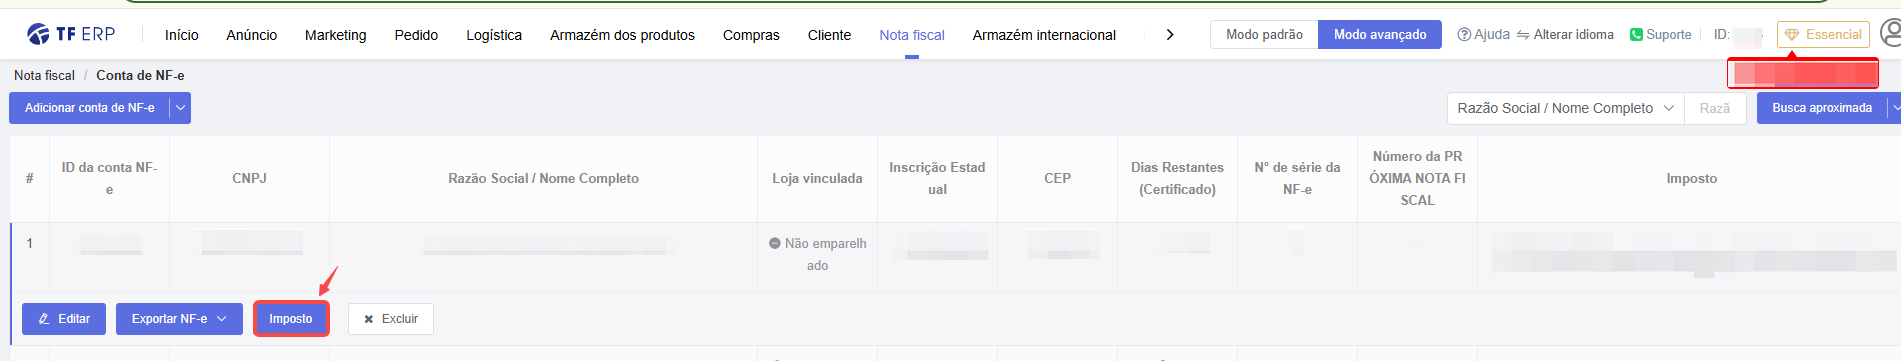This screenshot has height=361, width=1901.
Task: Open the Nota fiscal menu
Action: click(x=912, y=35)
